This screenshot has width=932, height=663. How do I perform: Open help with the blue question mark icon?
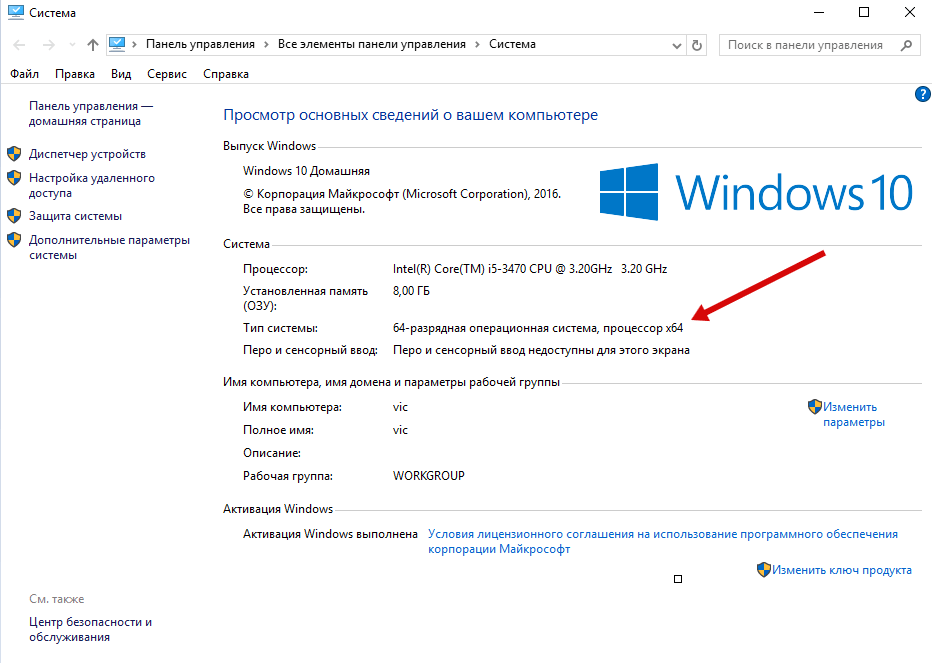click(922, 94)
